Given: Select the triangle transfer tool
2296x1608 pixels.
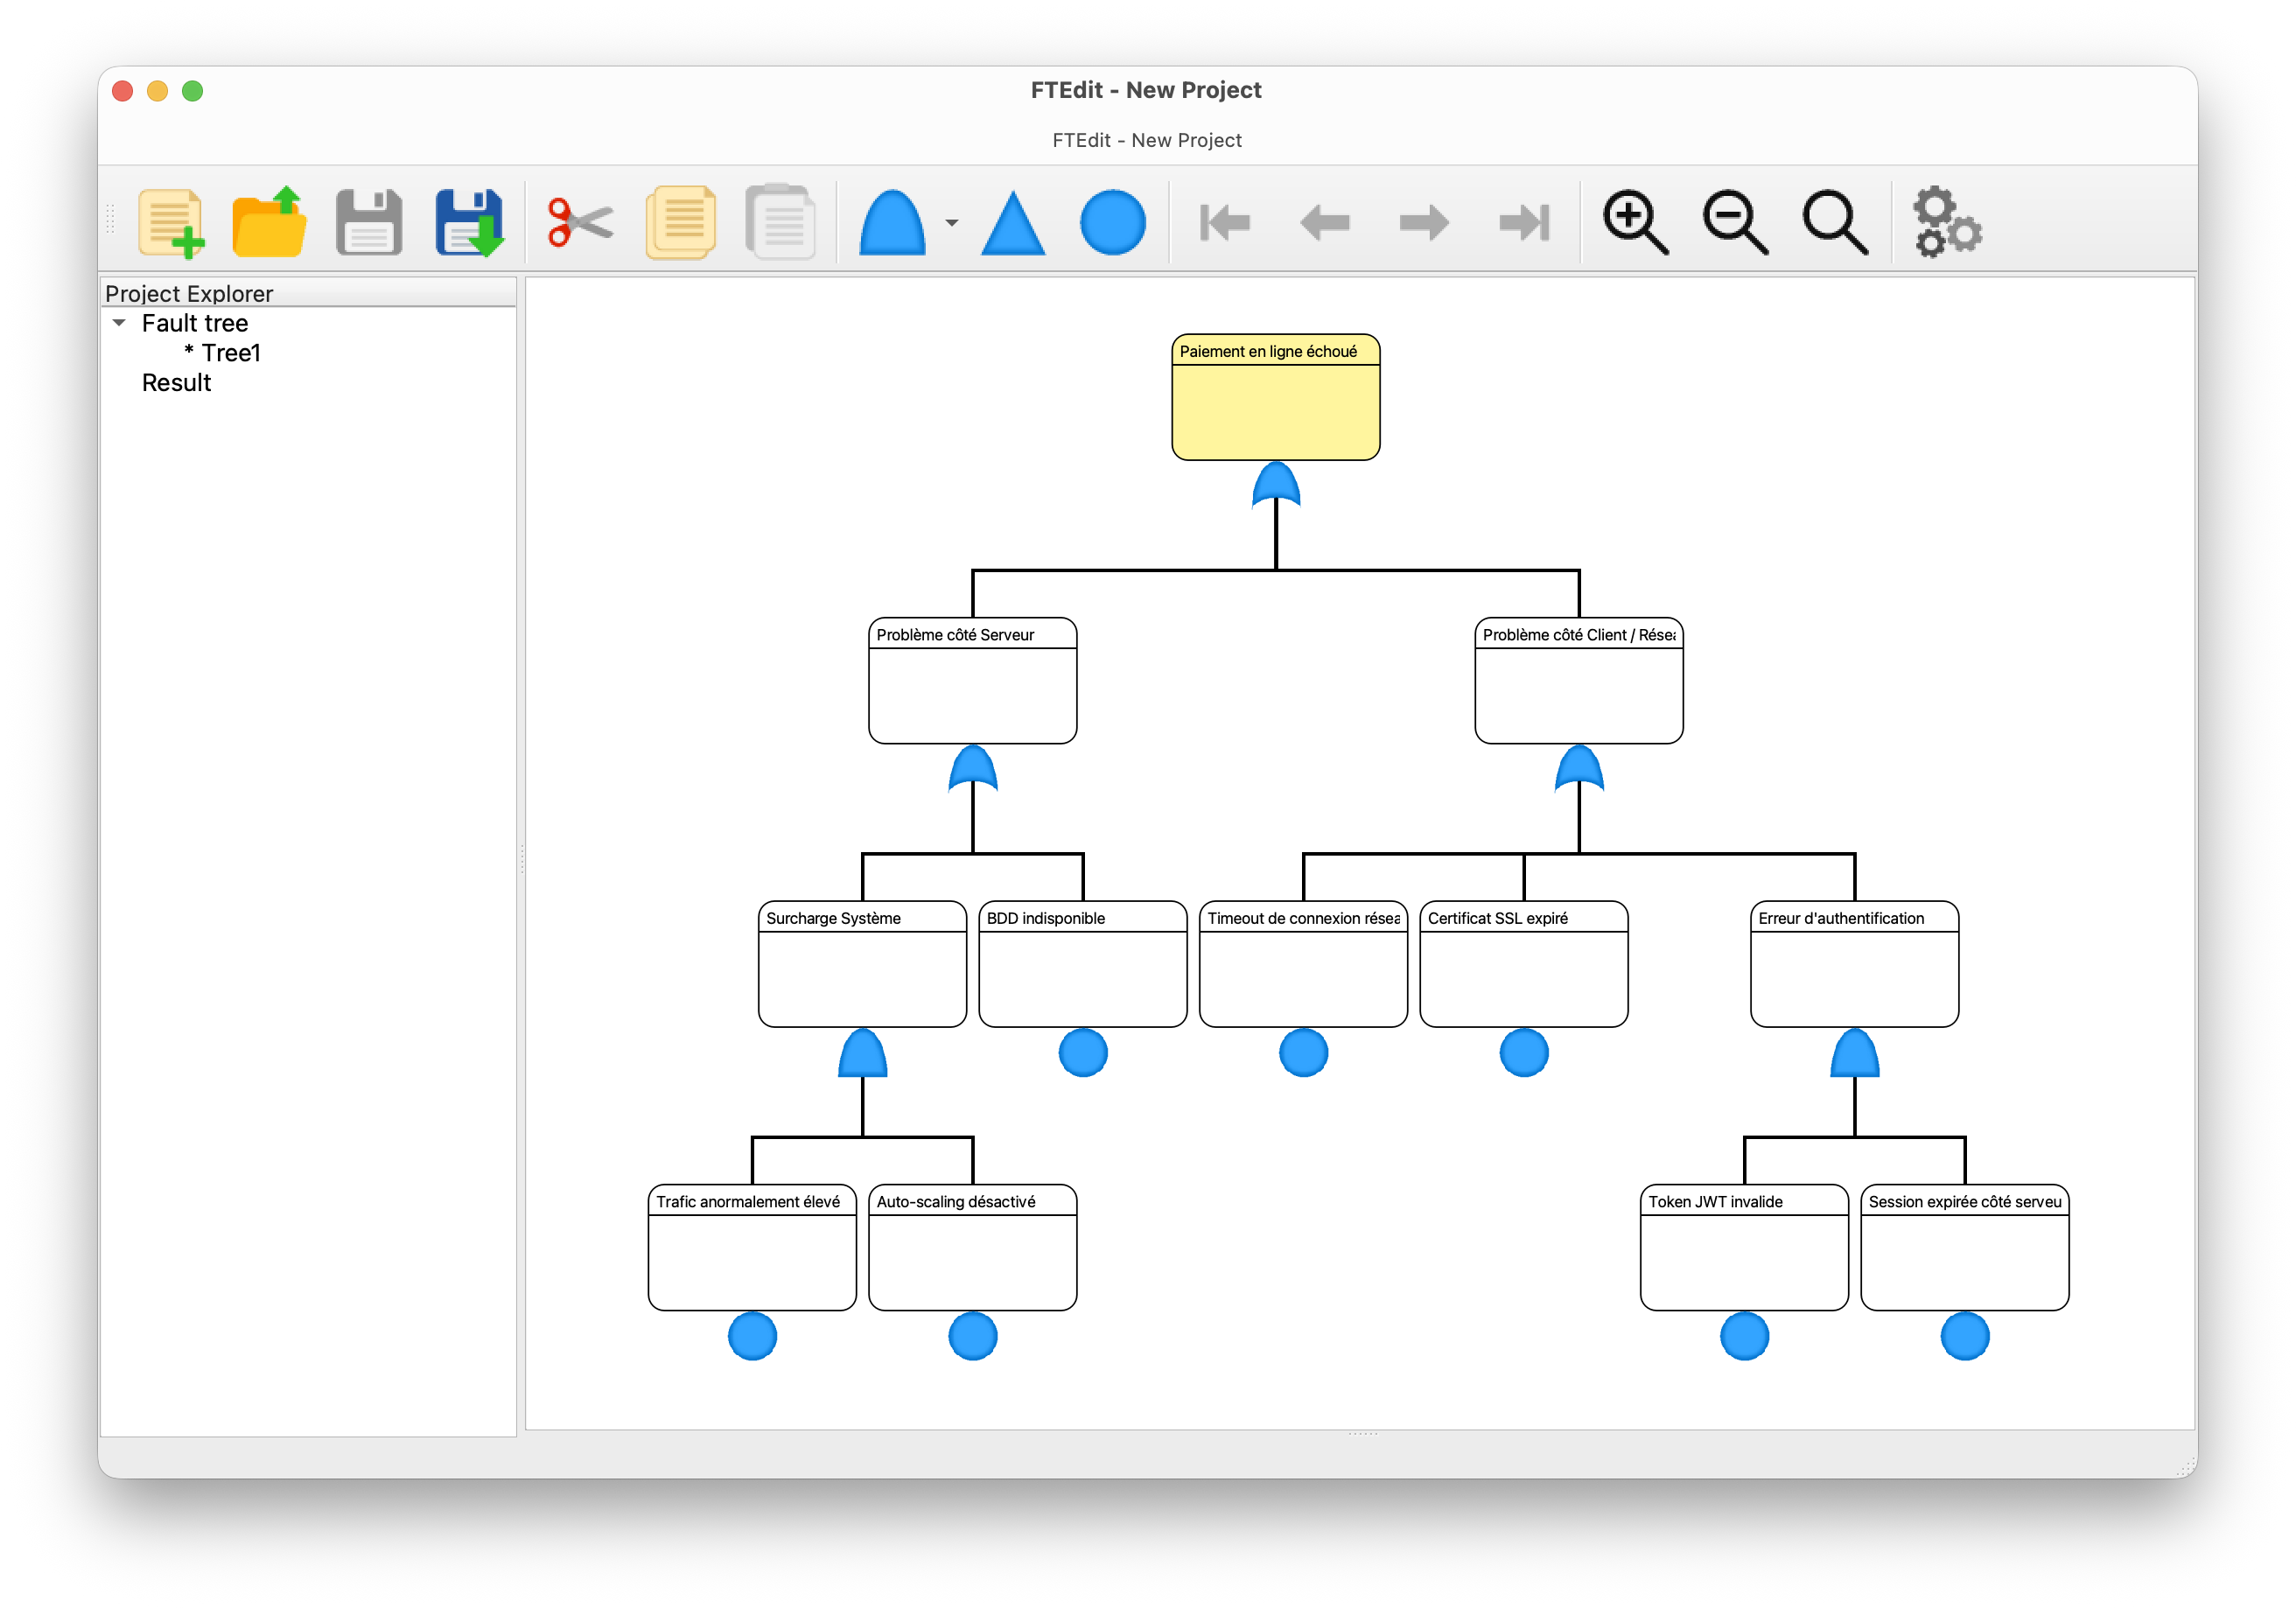Looking at the screenshot, I should [x=1013, y=222].
